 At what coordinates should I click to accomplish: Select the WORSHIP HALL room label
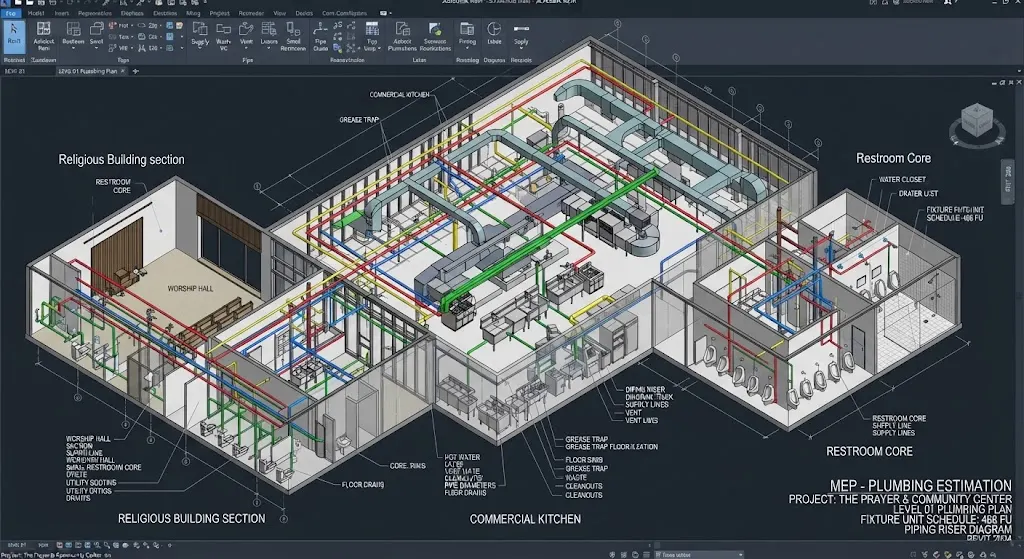(190, 288)
